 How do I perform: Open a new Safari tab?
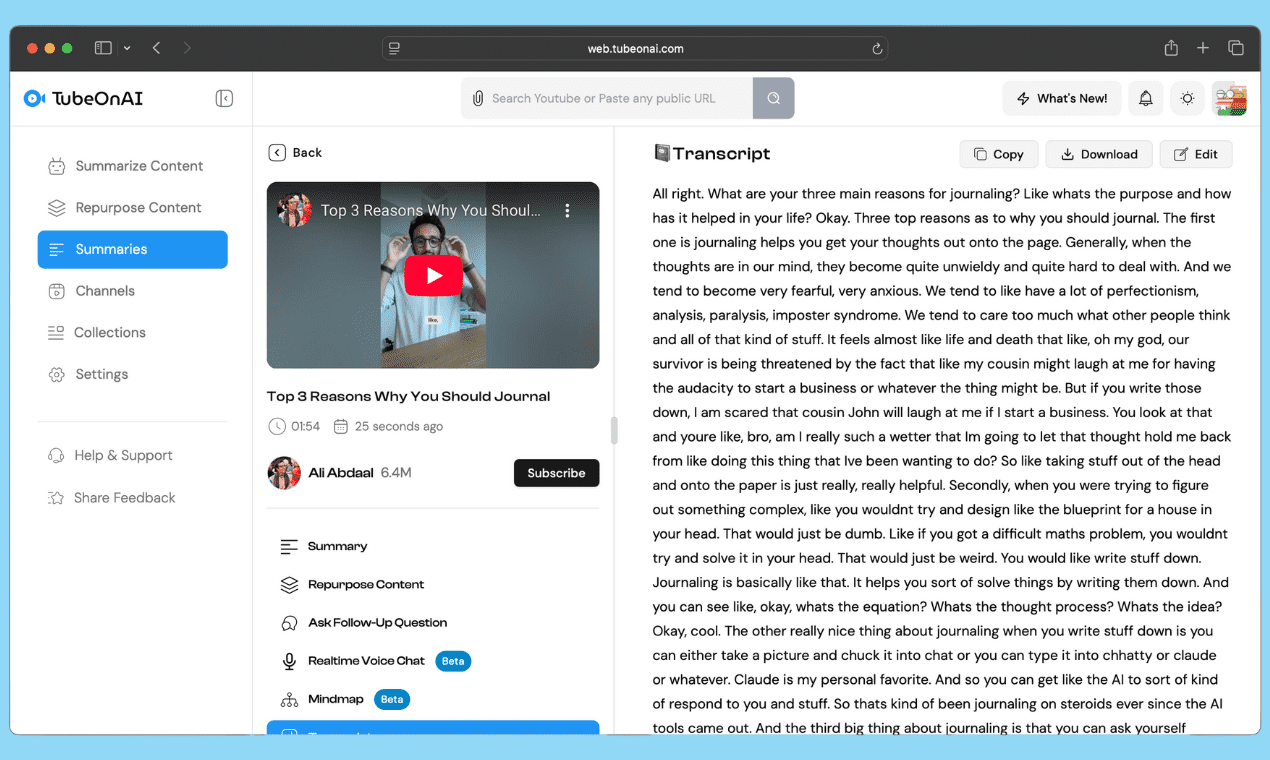click(x=1203, y=48)
